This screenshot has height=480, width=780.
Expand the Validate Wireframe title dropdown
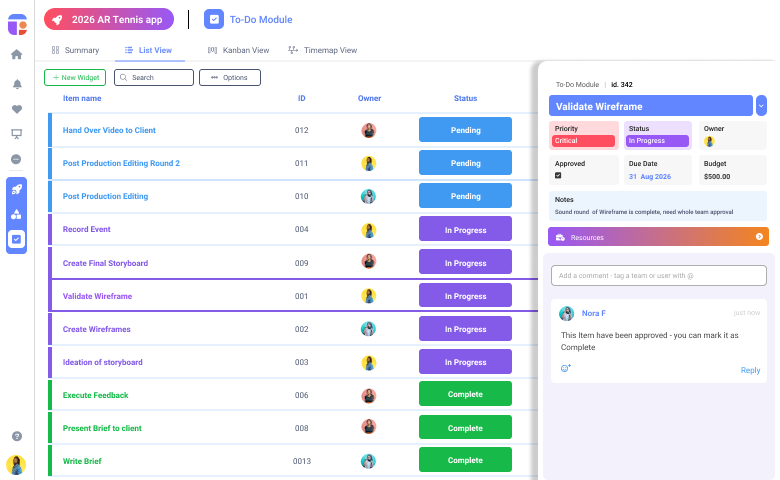(761, 106)
